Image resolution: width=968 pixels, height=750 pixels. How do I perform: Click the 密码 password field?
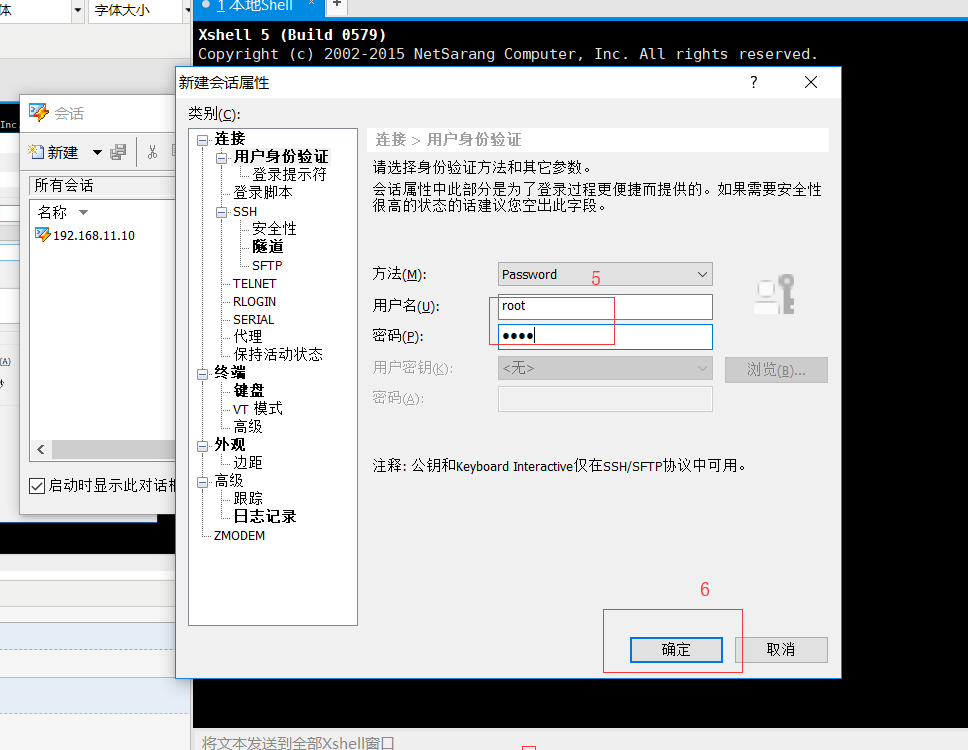pyautogui.click(x=605, y=336)
